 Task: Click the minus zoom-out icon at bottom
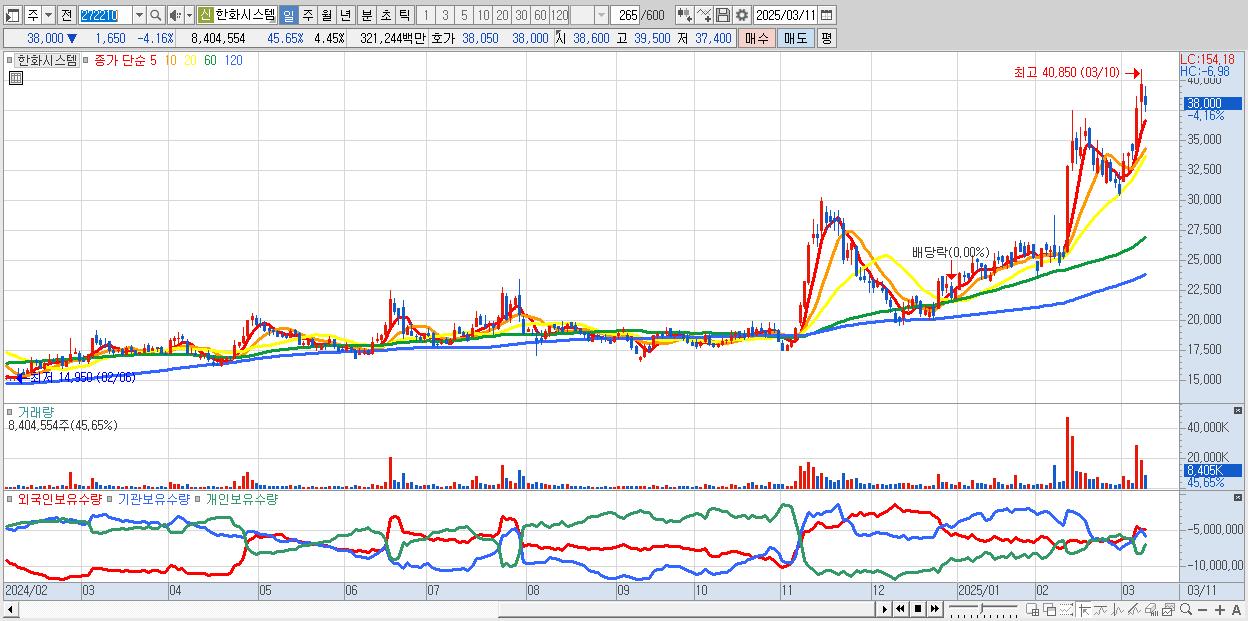1202,610
